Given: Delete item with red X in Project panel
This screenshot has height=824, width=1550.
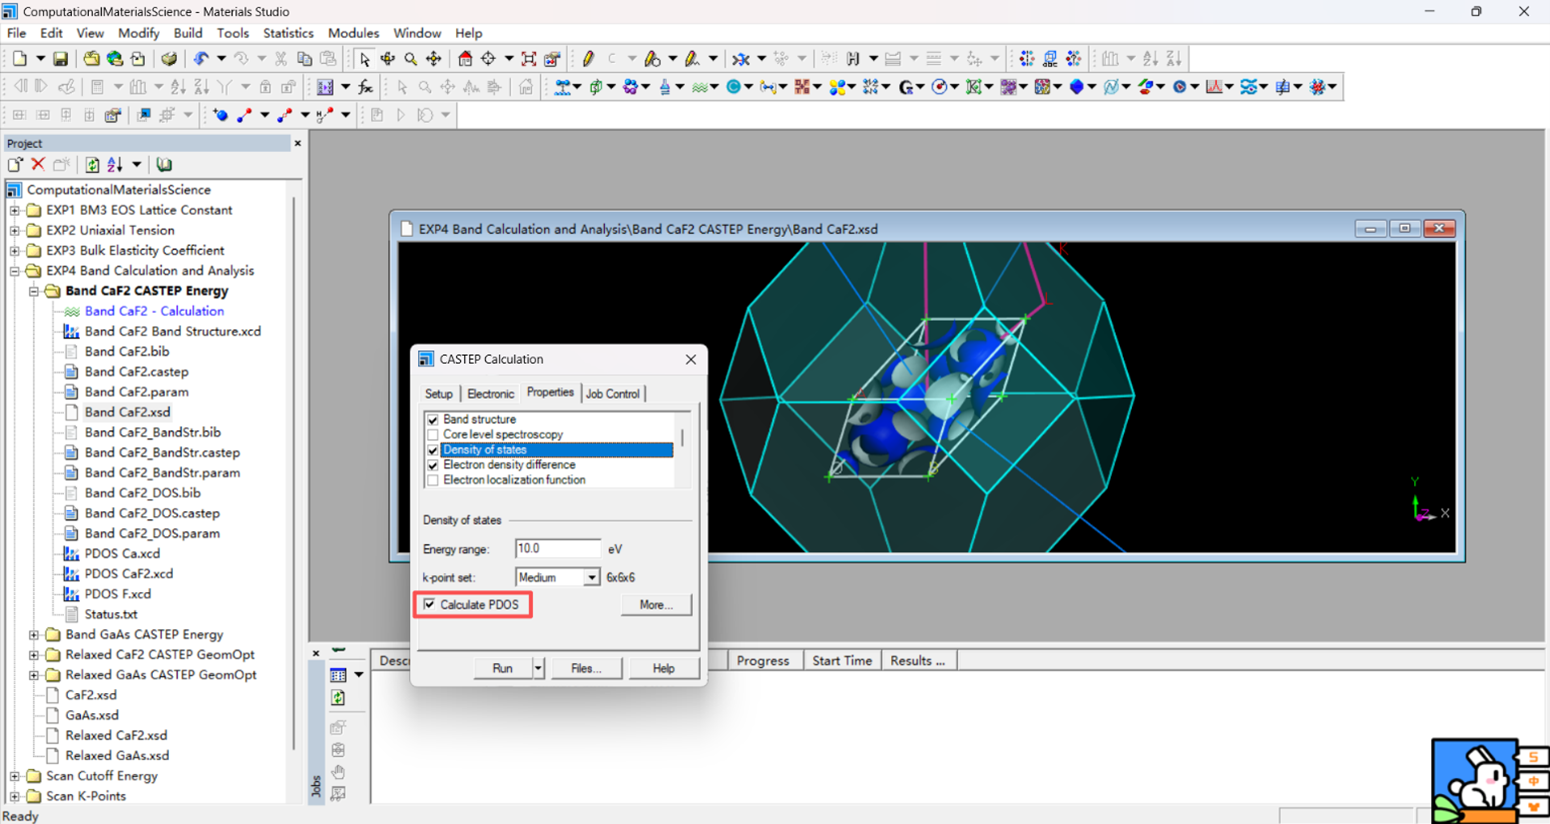Looking at the screenshot, I should click(x=38, y=164).
